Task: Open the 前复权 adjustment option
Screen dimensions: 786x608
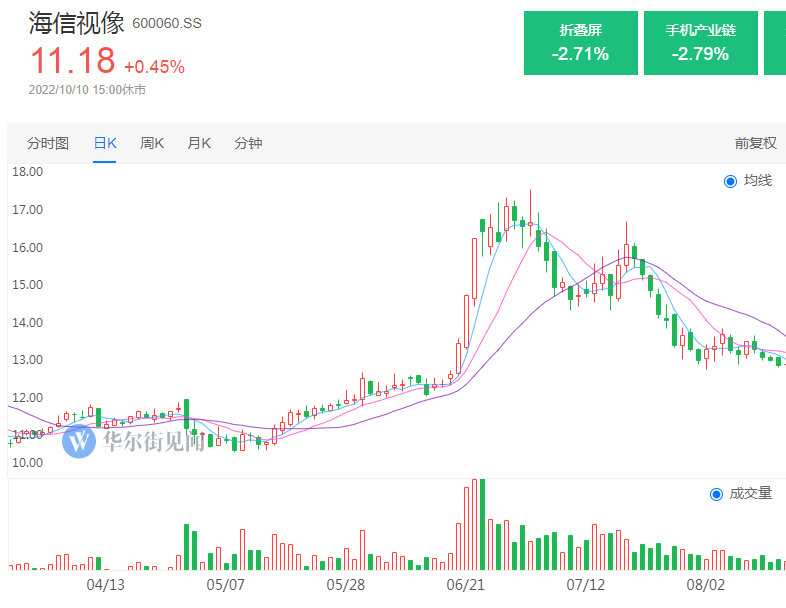Action: (x=755, y=143)
